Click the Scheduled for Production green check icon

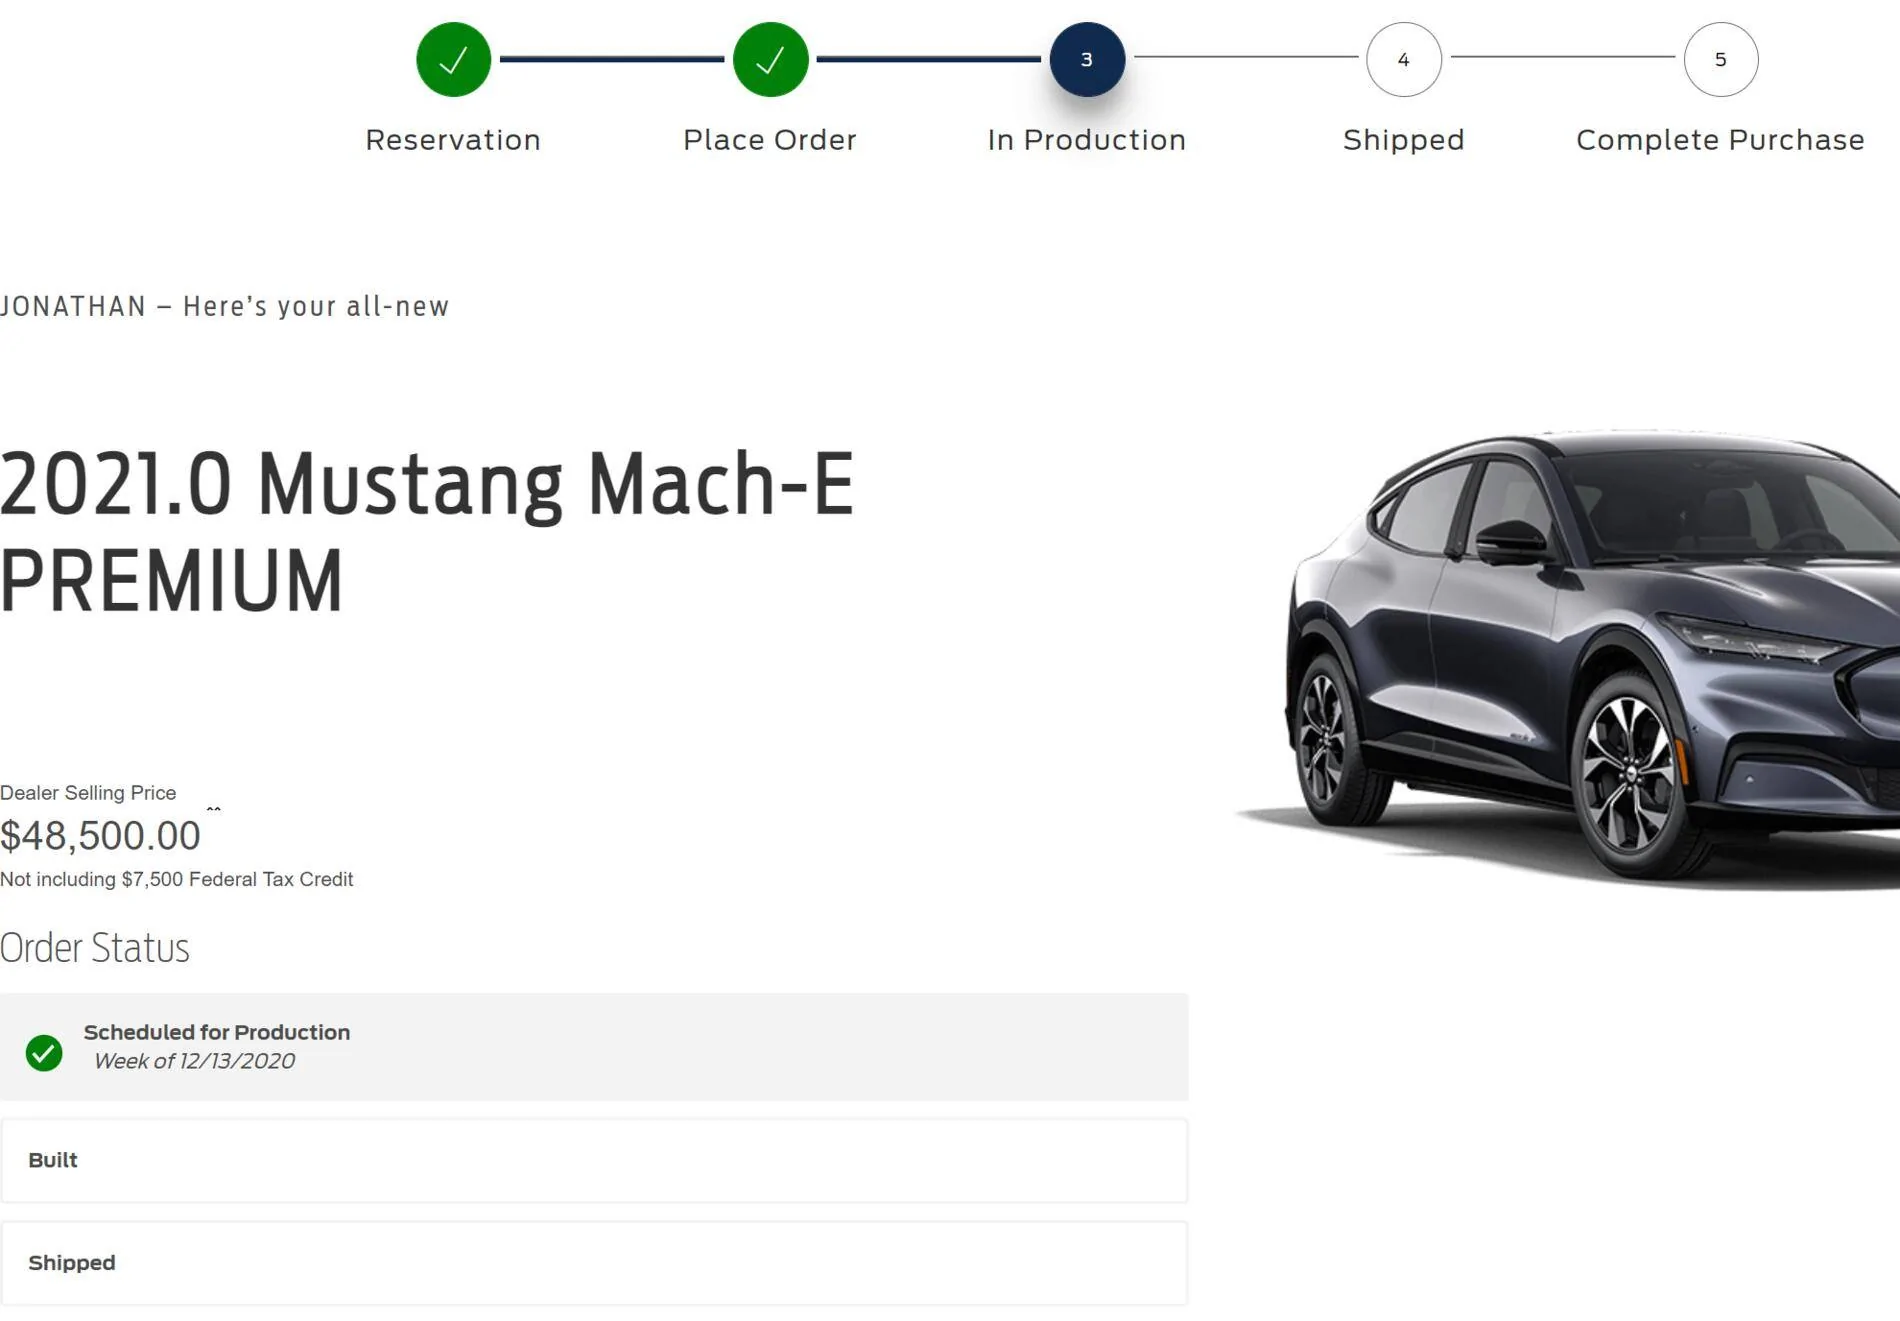pos(44,1052)
